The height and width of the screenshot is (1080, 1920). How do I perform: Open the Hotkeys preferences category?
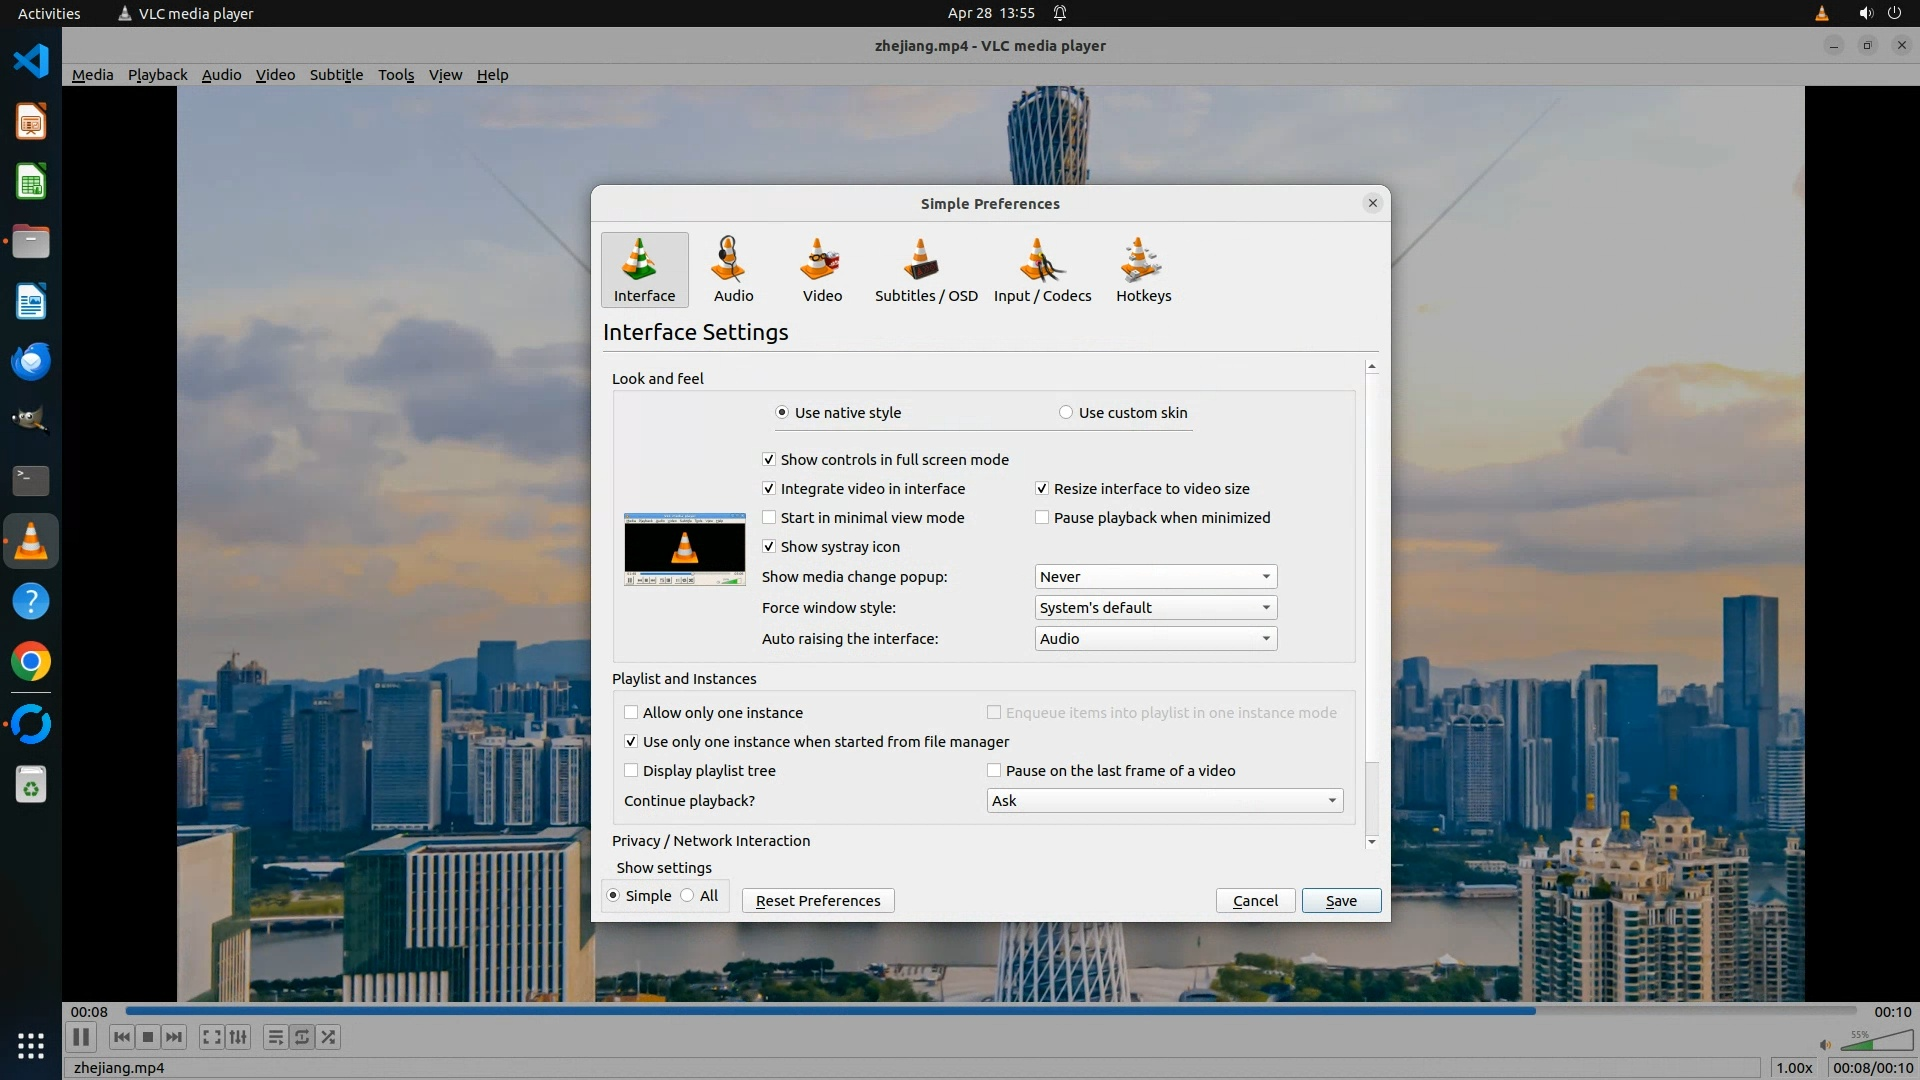[x=1143, y=269]
